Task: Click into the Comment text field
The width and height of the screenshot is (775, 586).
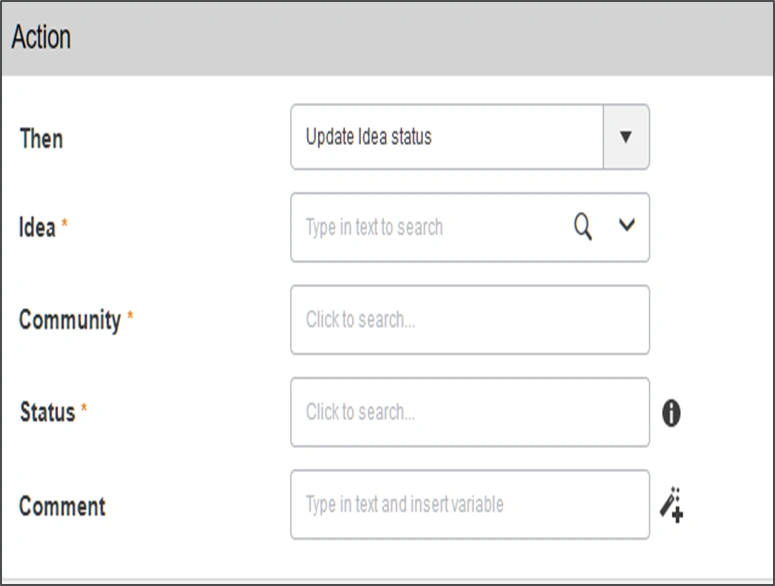Action: pyautogui.click(x=469, y=505)
